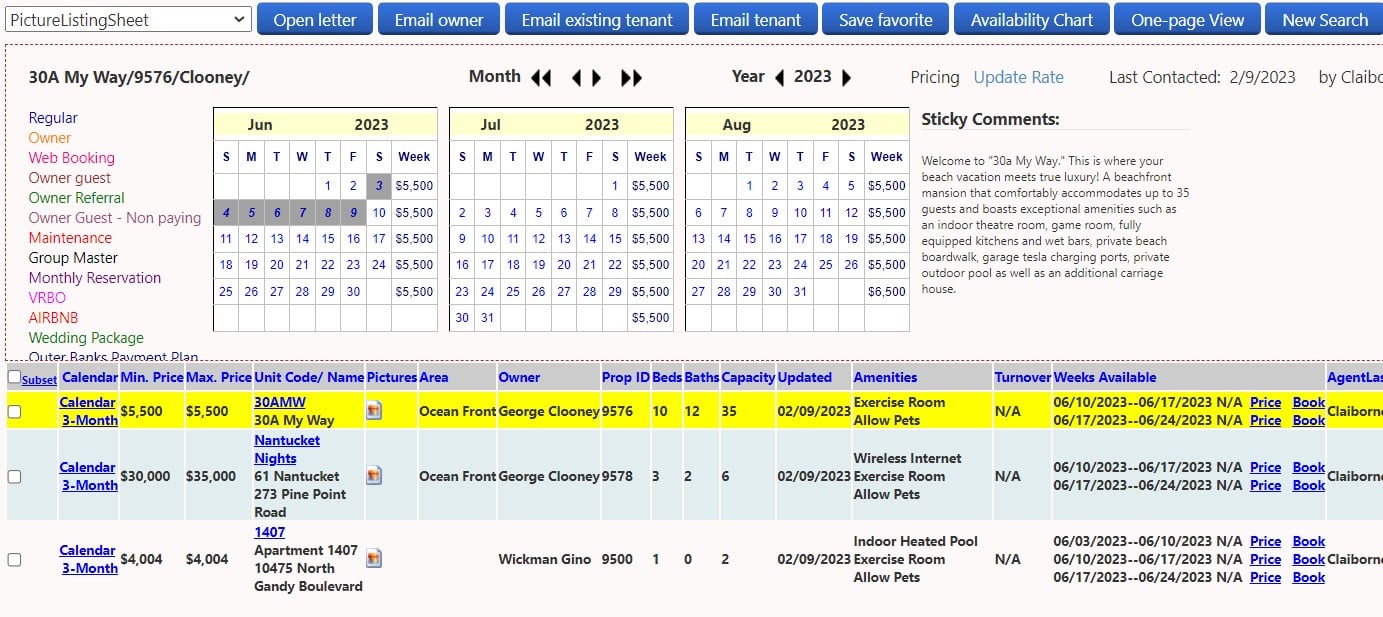Open the Nantucket Nights unit link
Viewport: 1383px width, 617px height.
287,449
